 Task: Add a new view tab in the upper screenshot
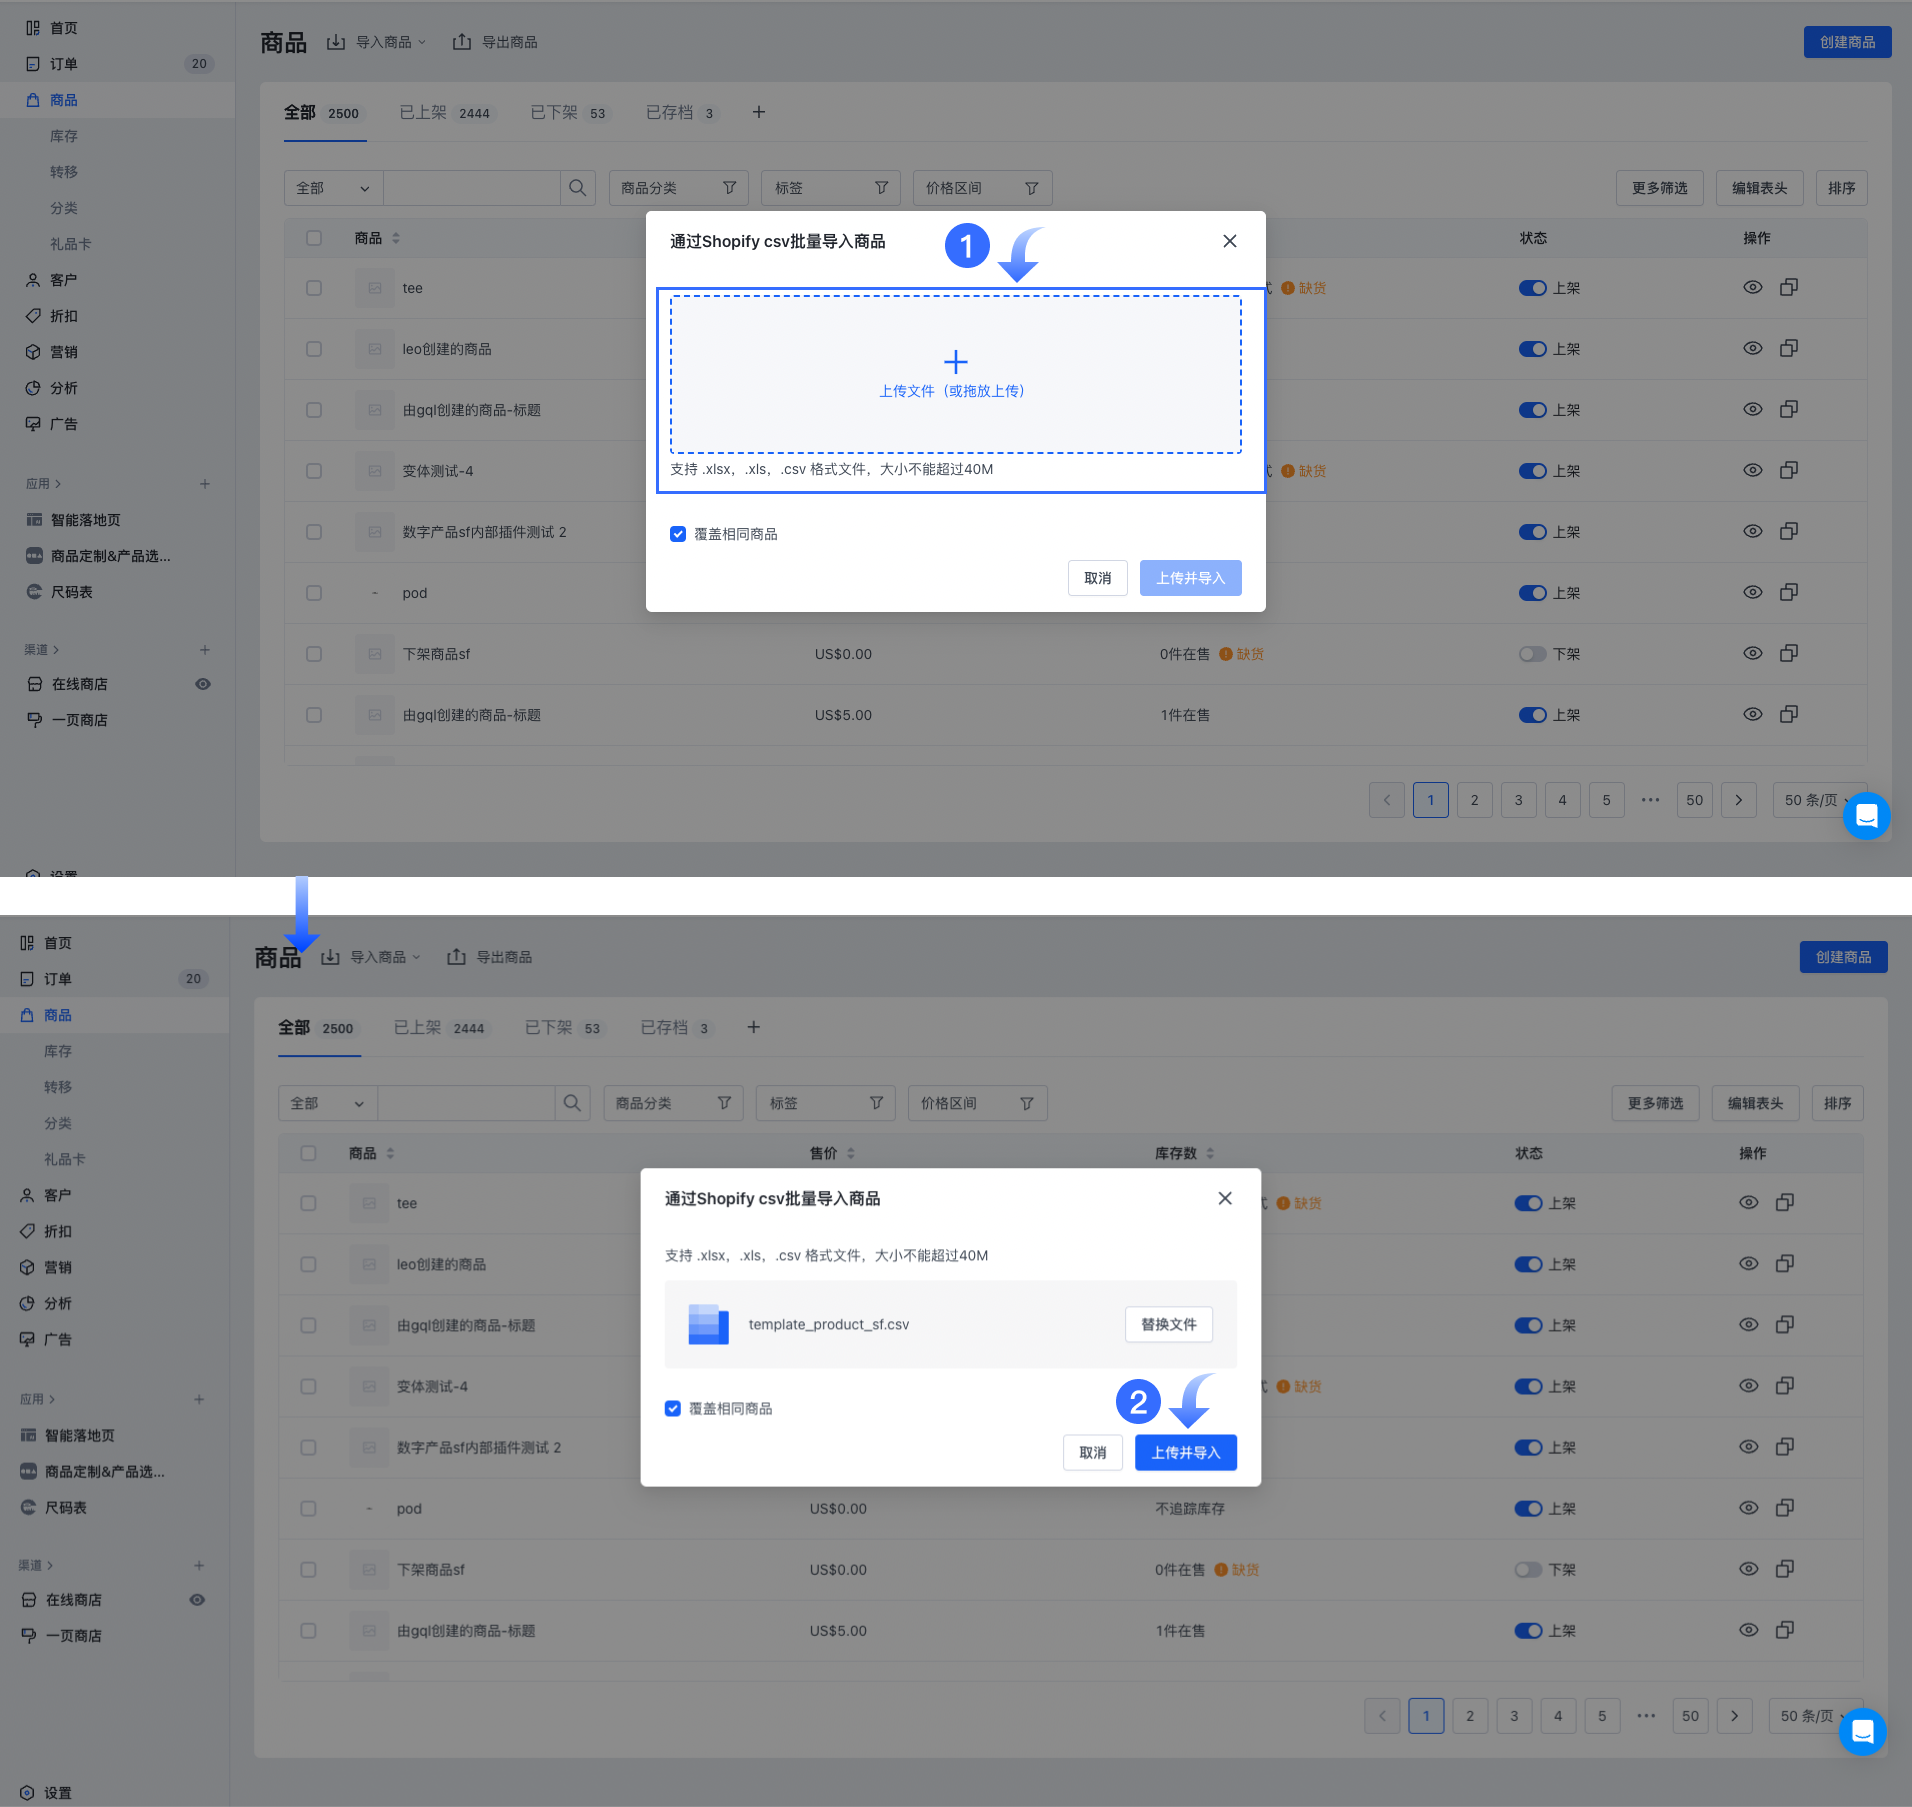click(759, 112)
